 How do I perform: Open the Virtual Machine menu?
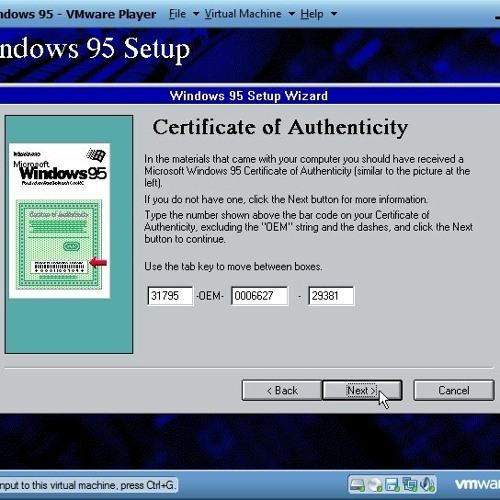[x=243, y=14]
